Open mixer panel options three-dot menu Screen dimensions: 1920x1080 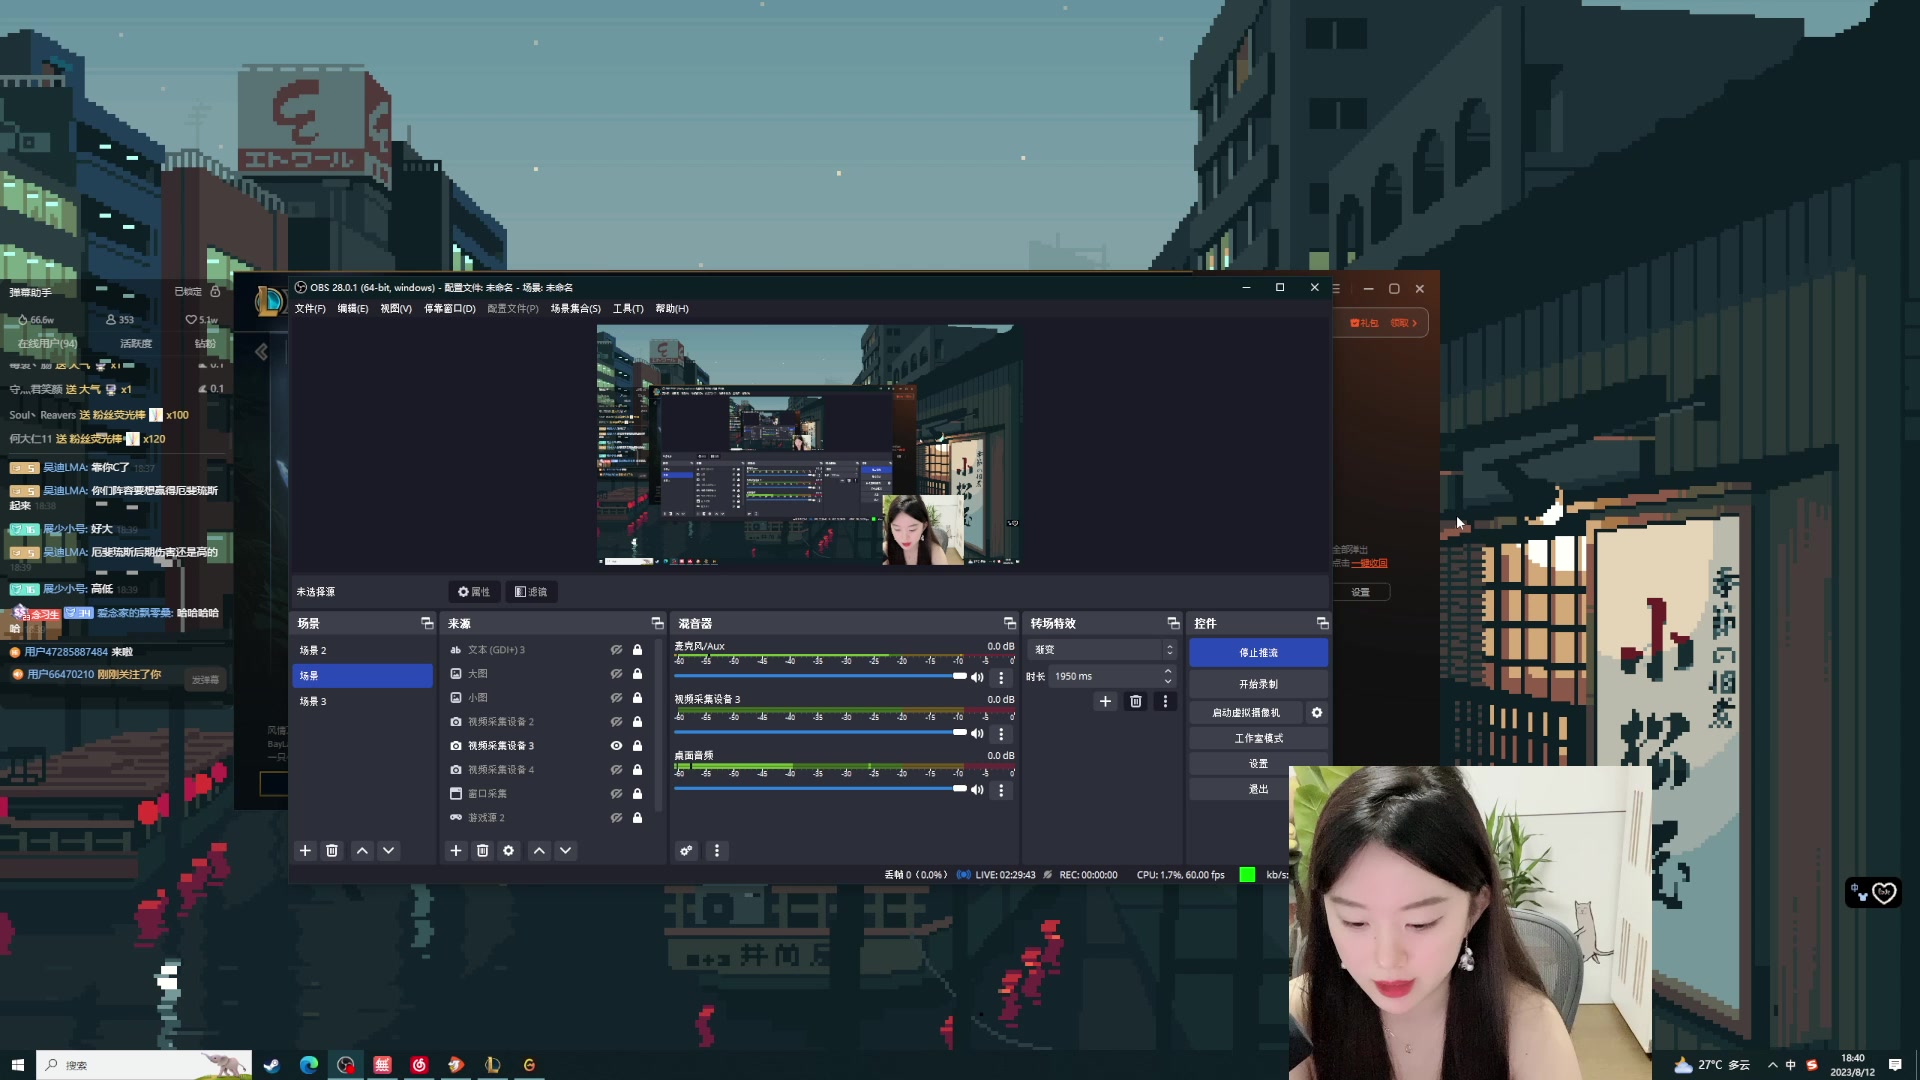716,850
